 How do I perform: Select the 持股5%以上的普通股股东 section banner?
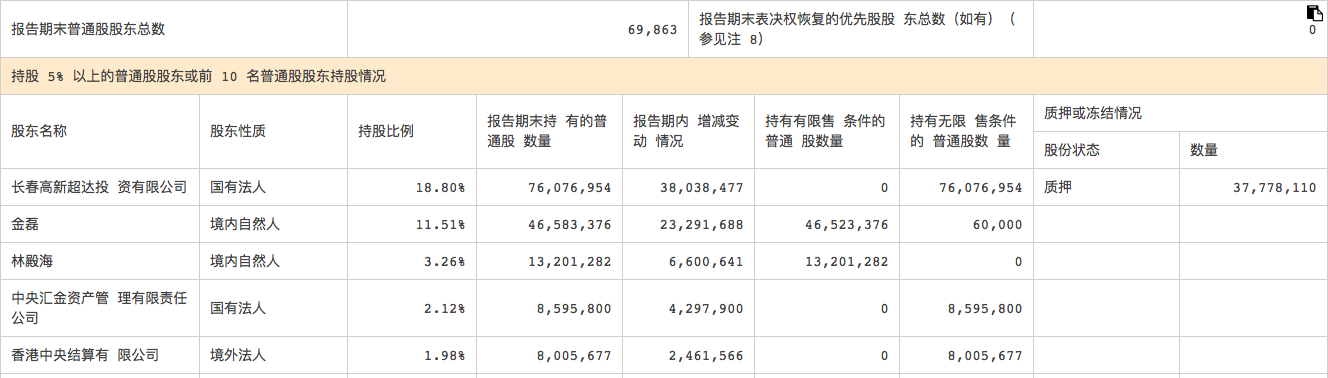664,76
